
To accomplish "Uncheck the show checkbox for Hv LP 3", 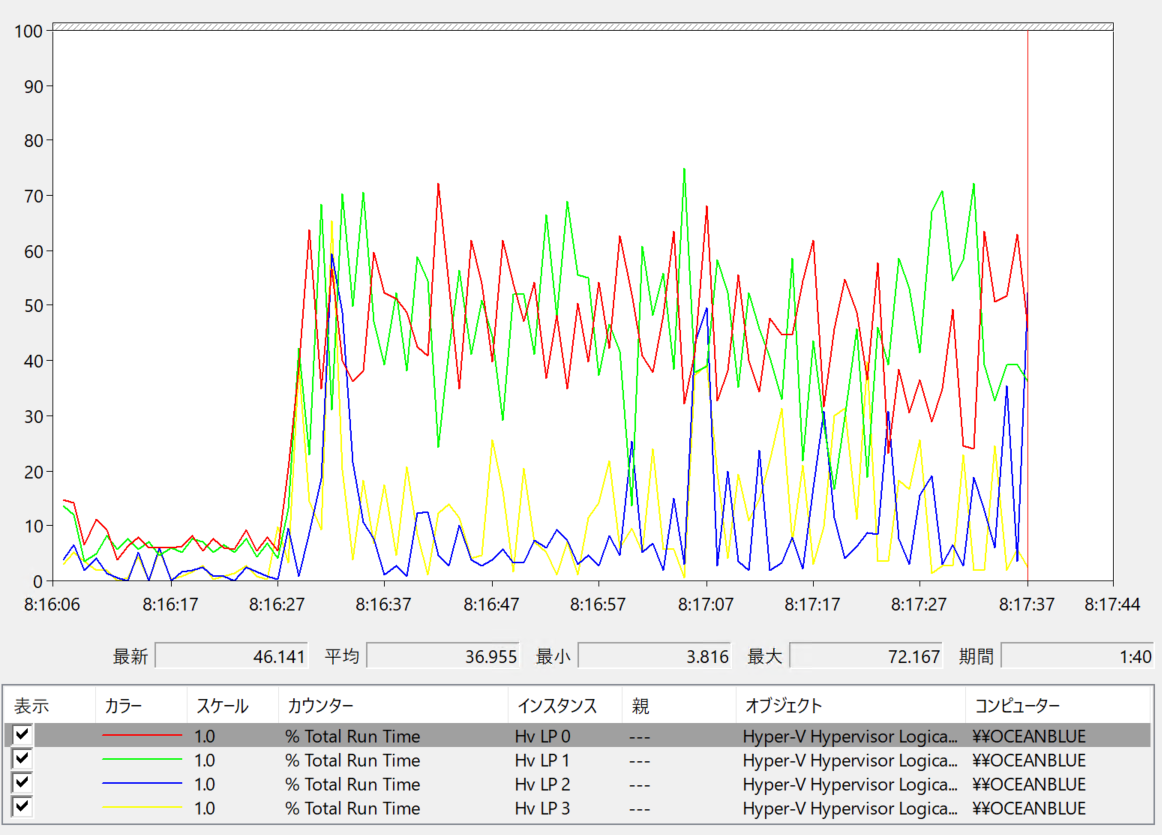I will (x=22, y=806).
